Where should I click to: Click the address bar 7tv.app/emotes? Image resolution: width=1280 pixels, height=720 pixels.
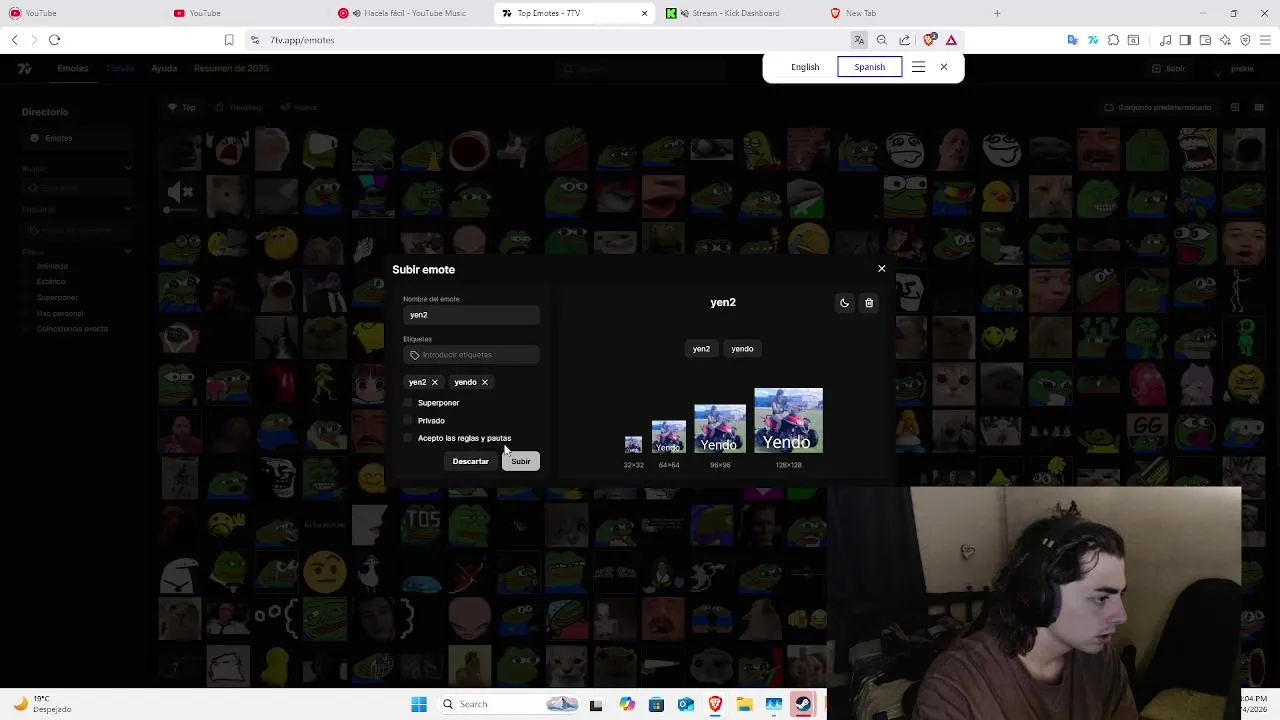point(302,40)
